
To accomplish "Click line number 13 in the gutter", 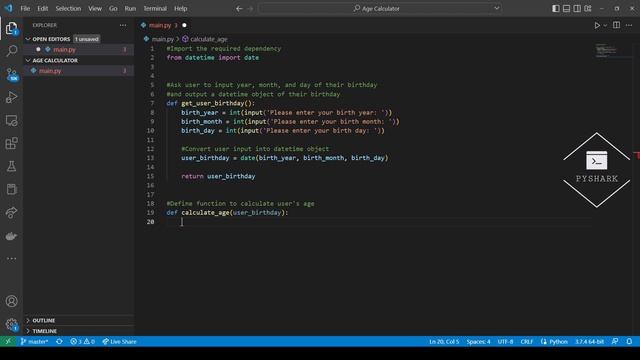I will 151,158.
